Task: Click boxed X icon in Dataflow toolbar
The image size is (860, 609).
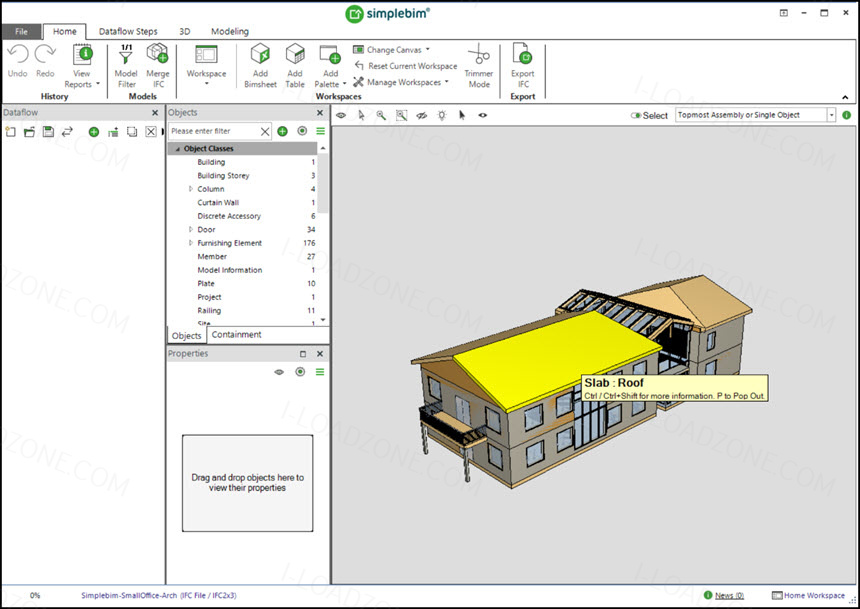Action: [151, 132]
